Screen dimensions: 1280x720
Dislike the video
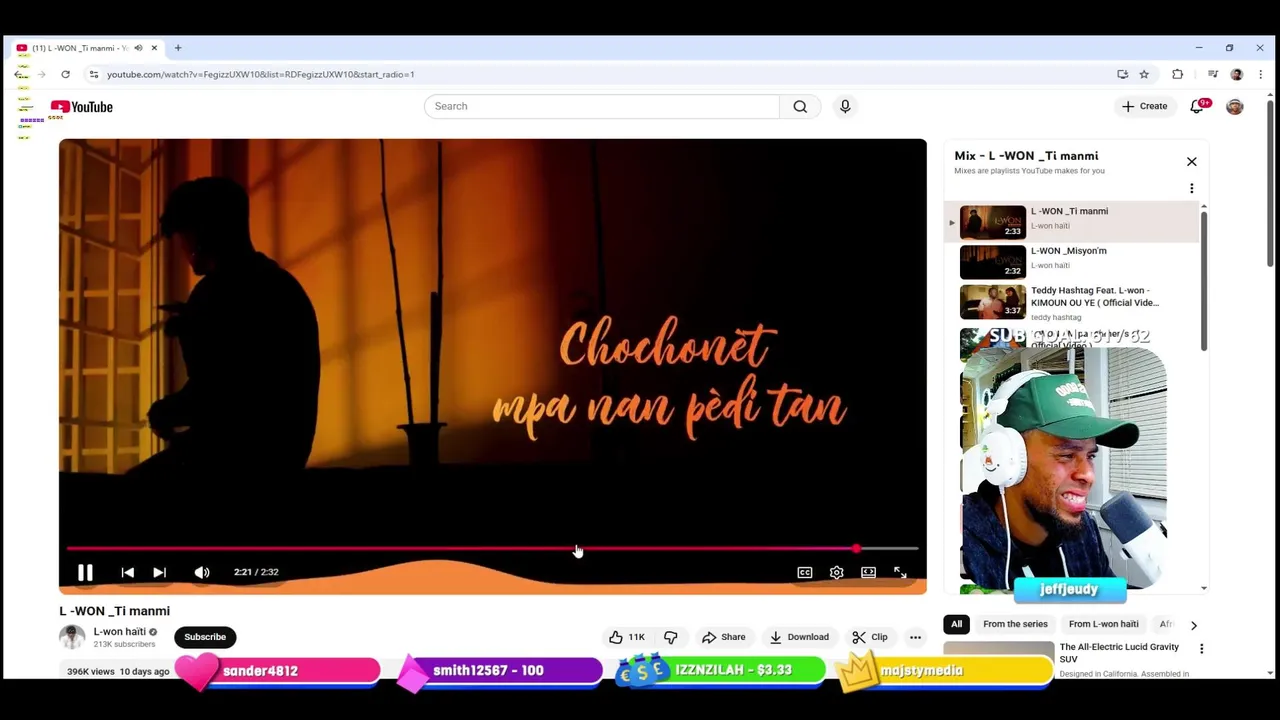[671, 637]
